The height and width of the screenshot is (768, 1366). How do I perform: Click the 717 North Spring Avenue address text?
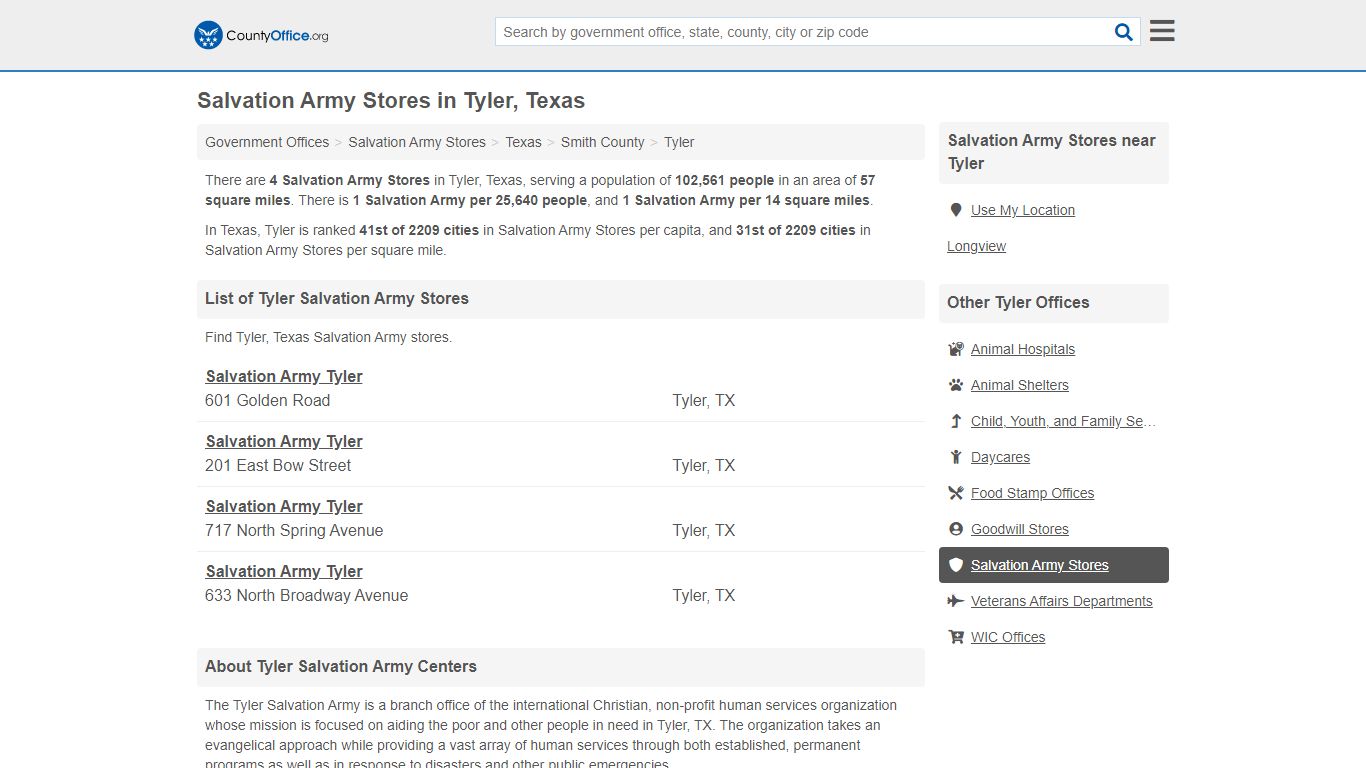point(294,530)
